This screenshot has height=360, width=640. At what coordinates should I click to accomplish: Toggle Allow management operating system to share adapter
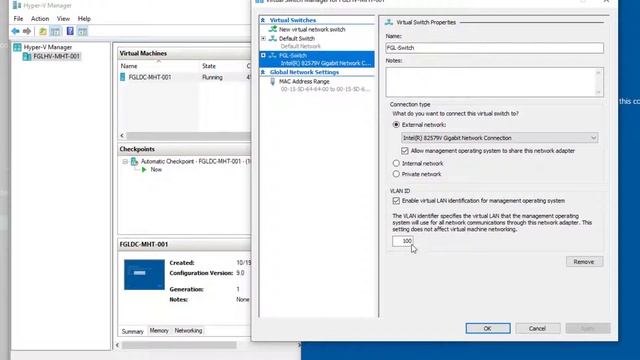coord(404,151)
